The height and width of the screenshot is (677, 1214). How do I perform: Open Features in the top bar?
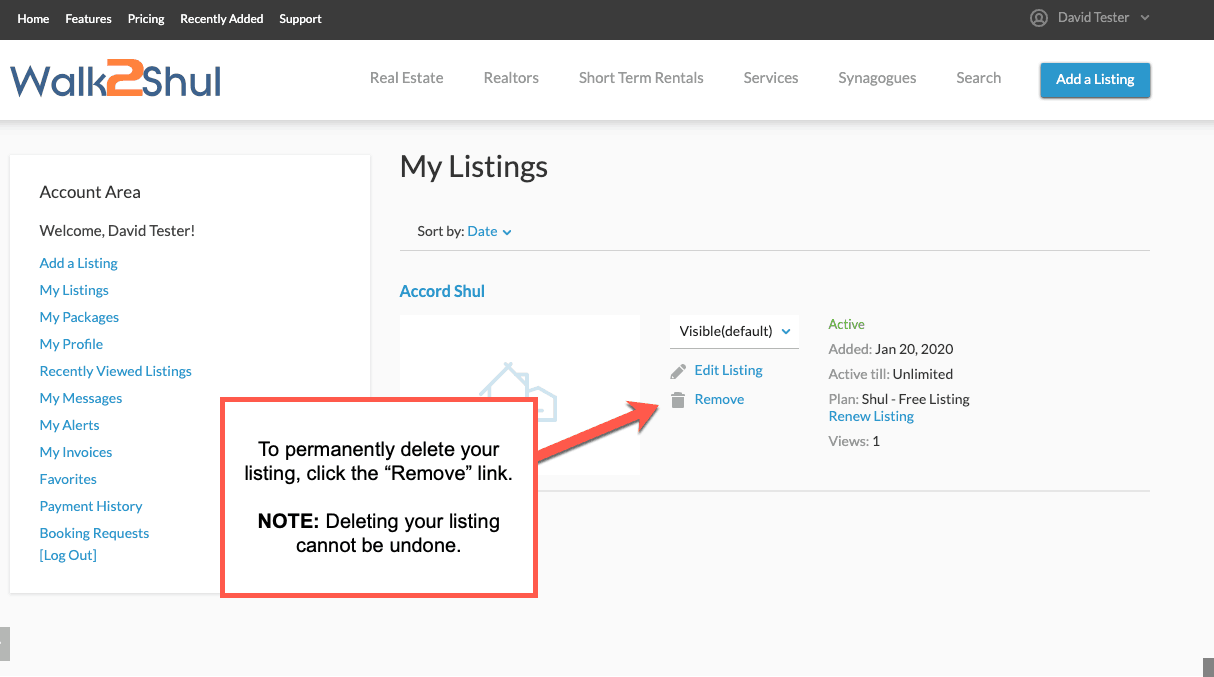point(88,19)
